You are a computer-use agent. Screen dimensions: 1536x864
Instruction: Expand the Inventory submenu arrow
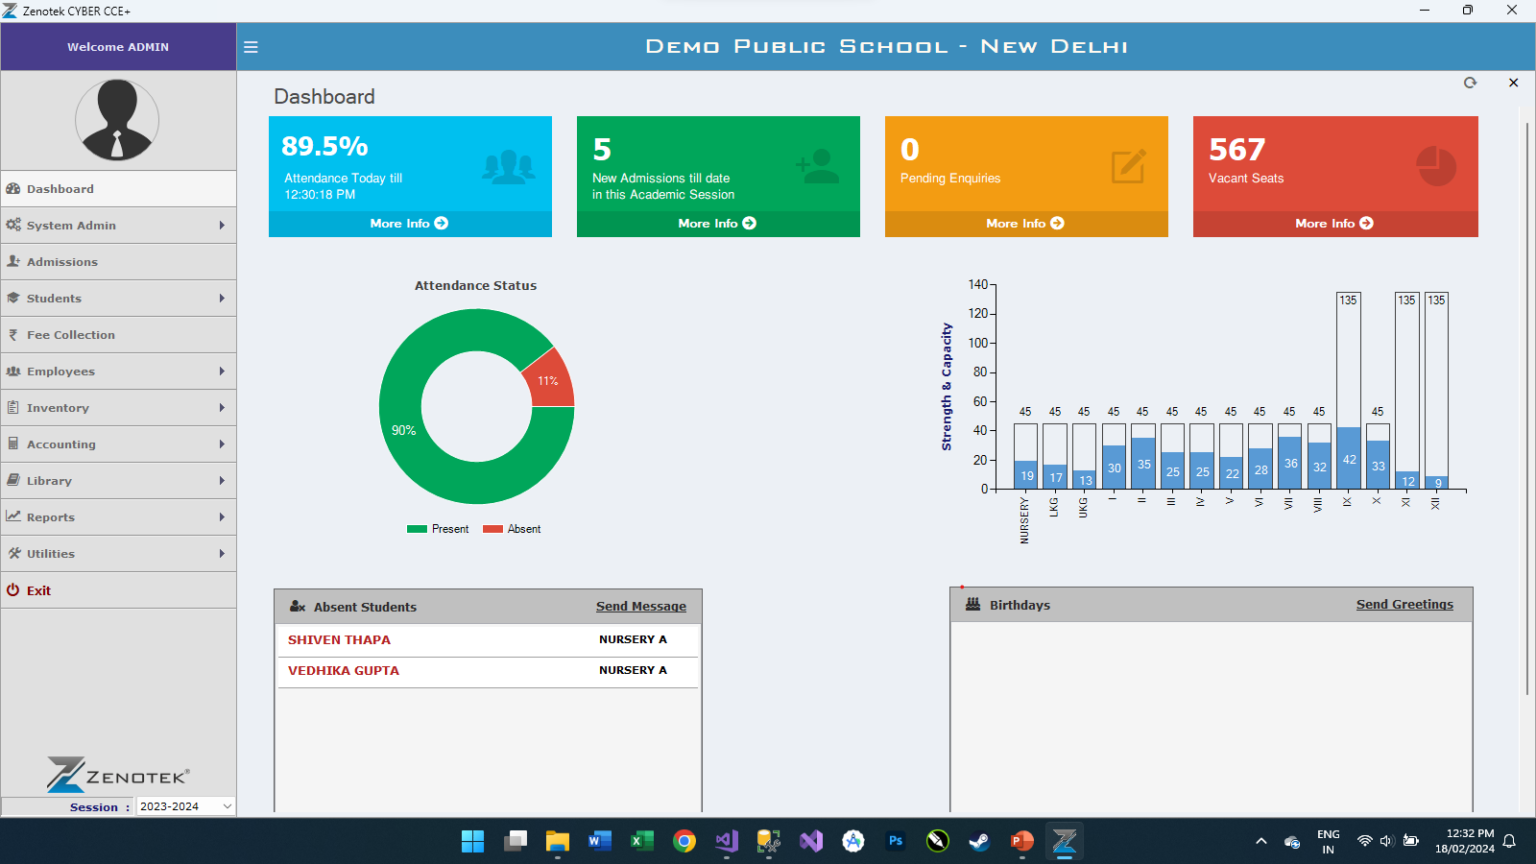222,408
